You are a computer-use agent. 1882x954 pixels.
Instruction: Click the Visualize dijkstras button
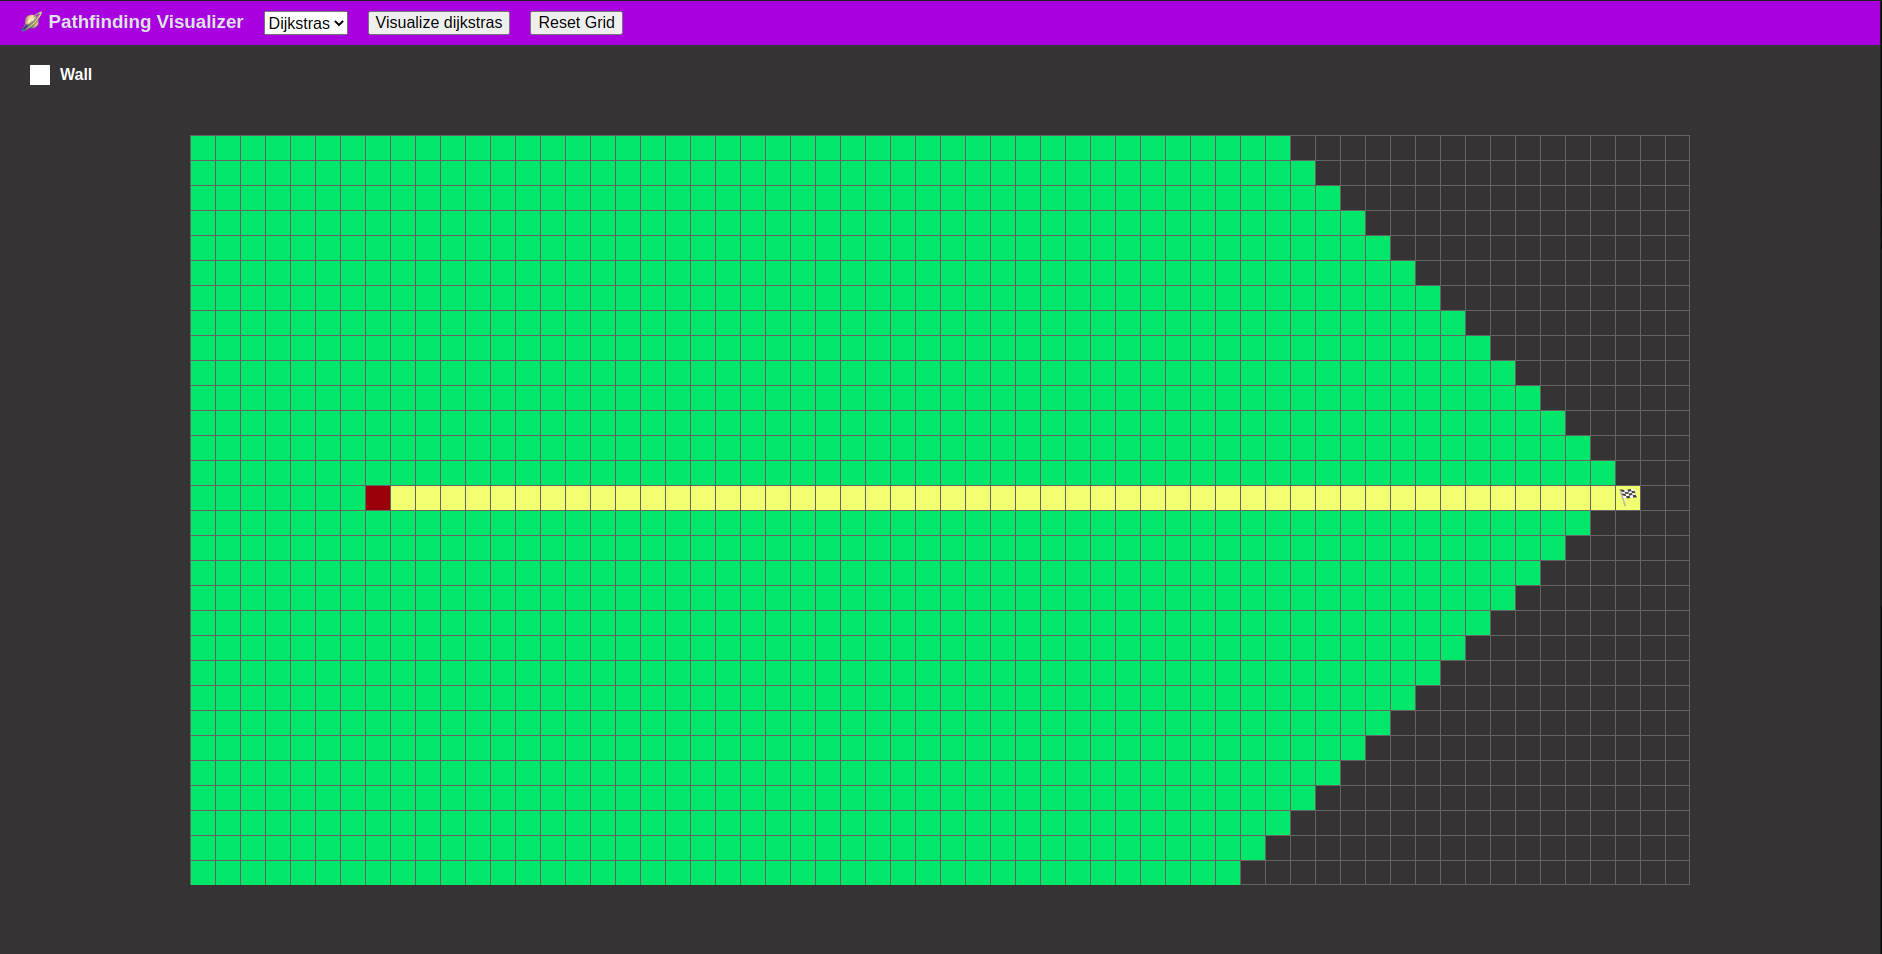[x=438, y=22]
